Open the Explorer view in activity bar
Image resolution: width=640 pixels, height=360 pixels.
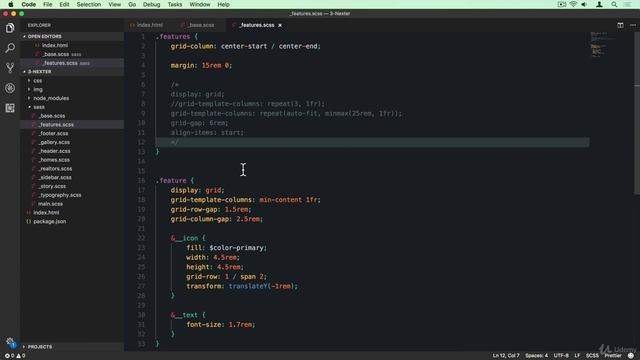click(10, 28)
